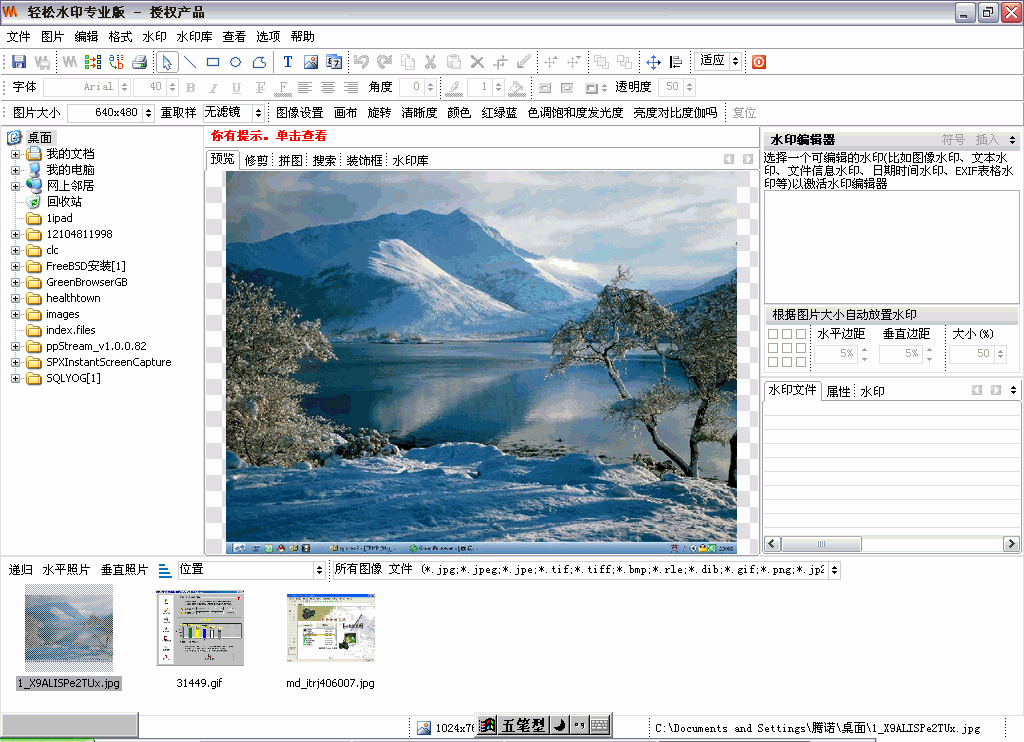Select the Line drawing tool
The height and width of the screenshot is (742, 1024).
190,62
